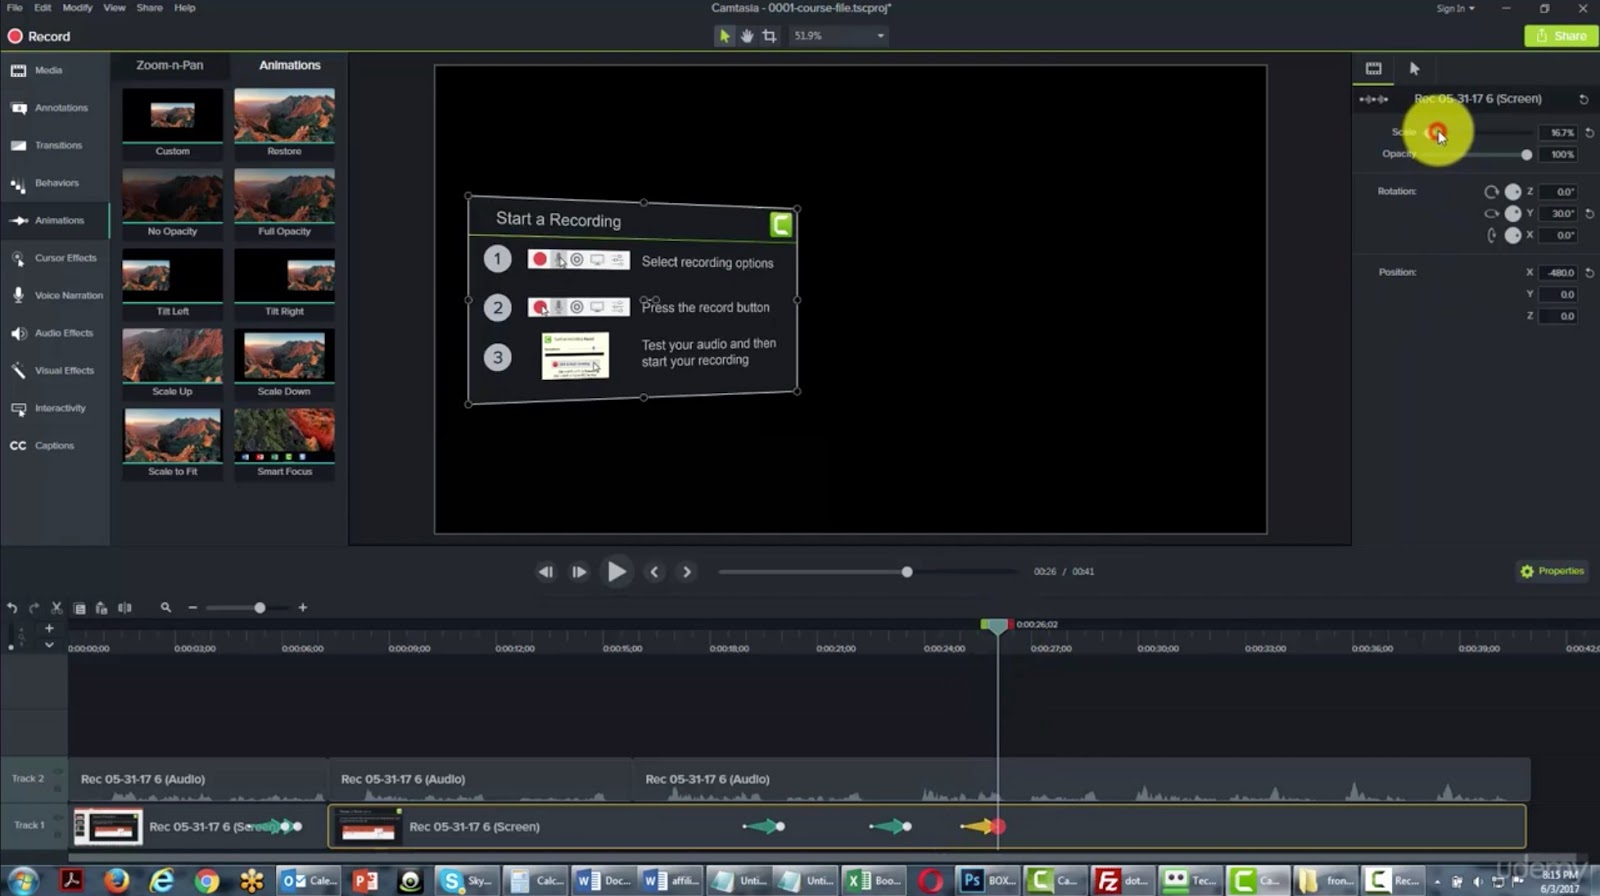Add a new track to the timeline
This screenshot has width=1600, height=896.
49,628
